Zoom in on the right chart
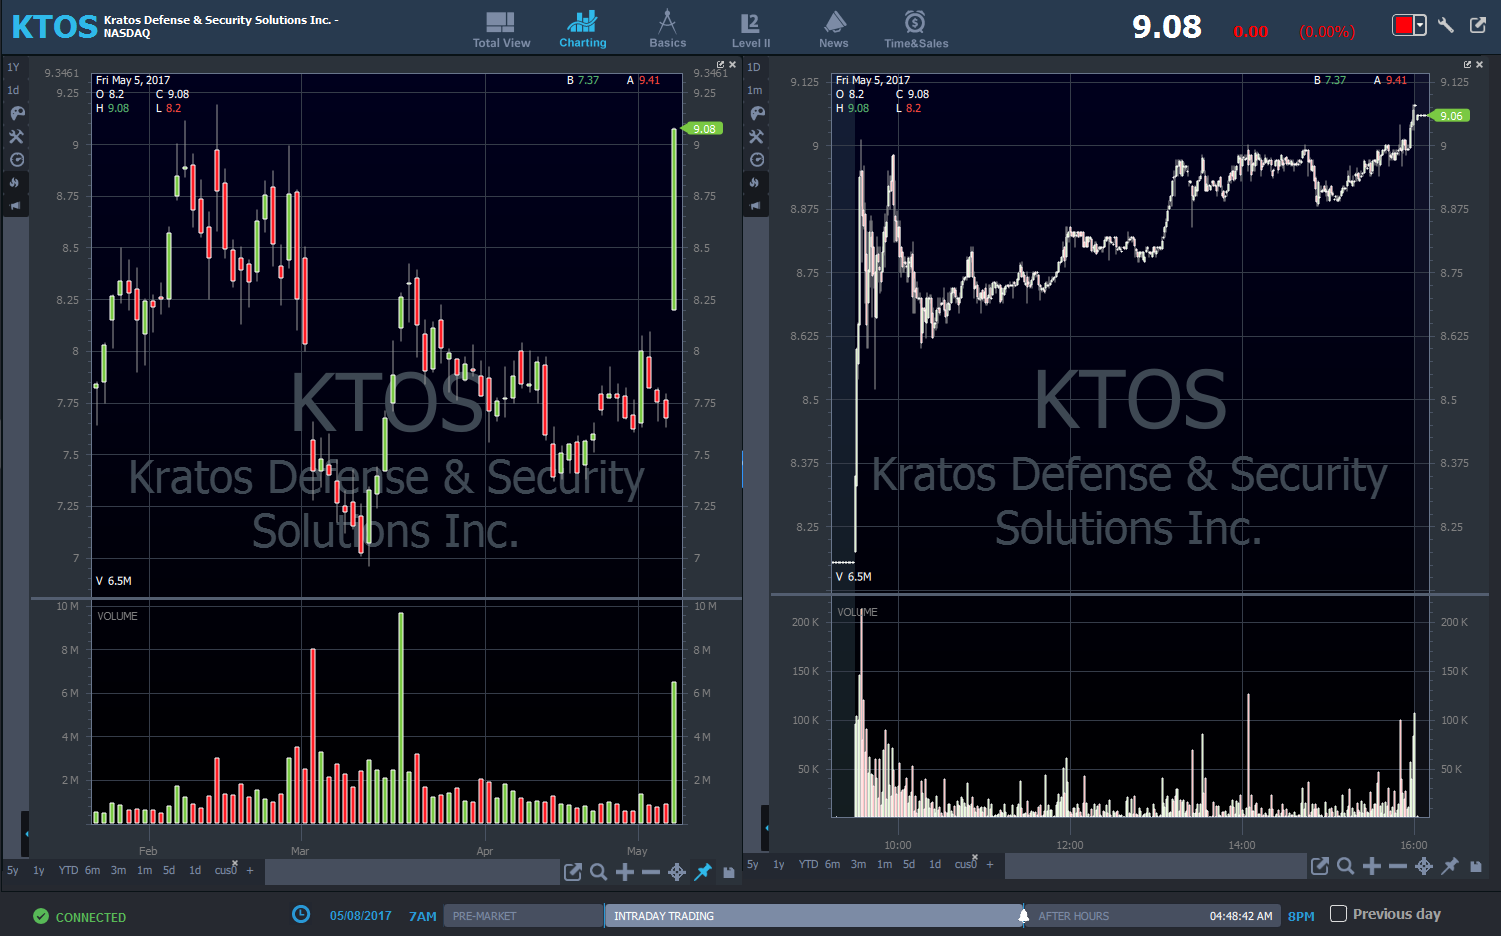 pos(1372,866)
